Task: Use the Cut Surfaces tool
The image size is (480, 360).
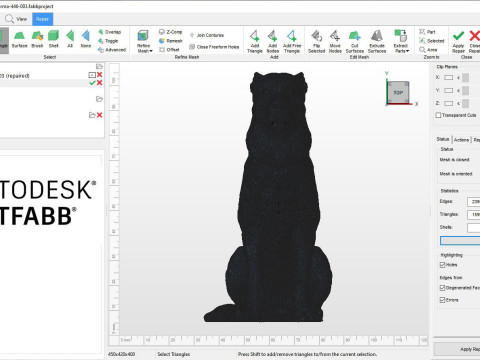Action: pos(355,41)
